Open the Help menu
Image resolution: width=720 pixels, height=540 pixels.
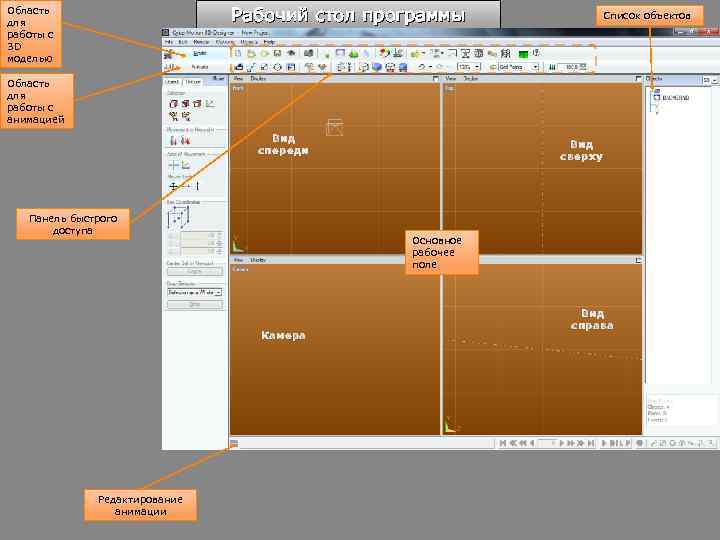click(269, 42)
